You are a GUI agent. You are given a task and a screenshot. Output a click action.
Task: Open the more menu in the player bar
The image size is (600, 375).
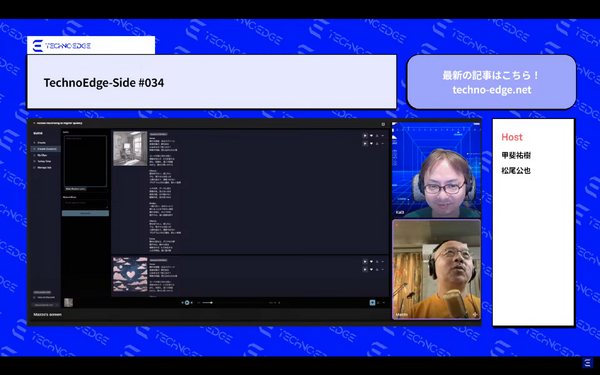pyautogui.click(x=383, y=303)
